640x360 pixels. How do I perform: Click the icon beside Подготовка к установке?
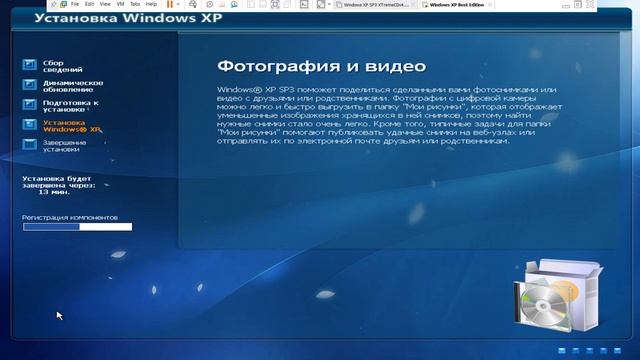(29, 104)
